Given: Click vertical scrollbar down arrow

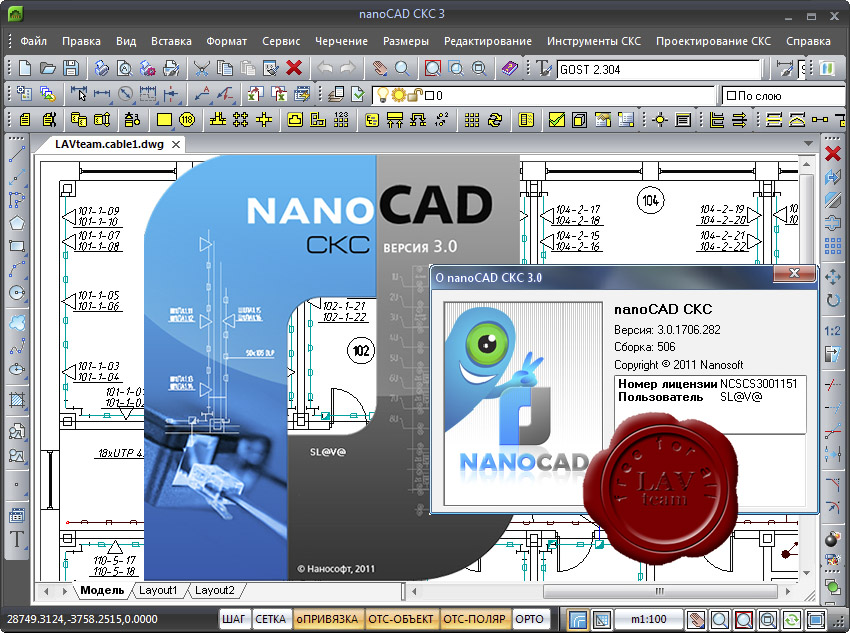Looking at the screenshot, I should point(807,573).
